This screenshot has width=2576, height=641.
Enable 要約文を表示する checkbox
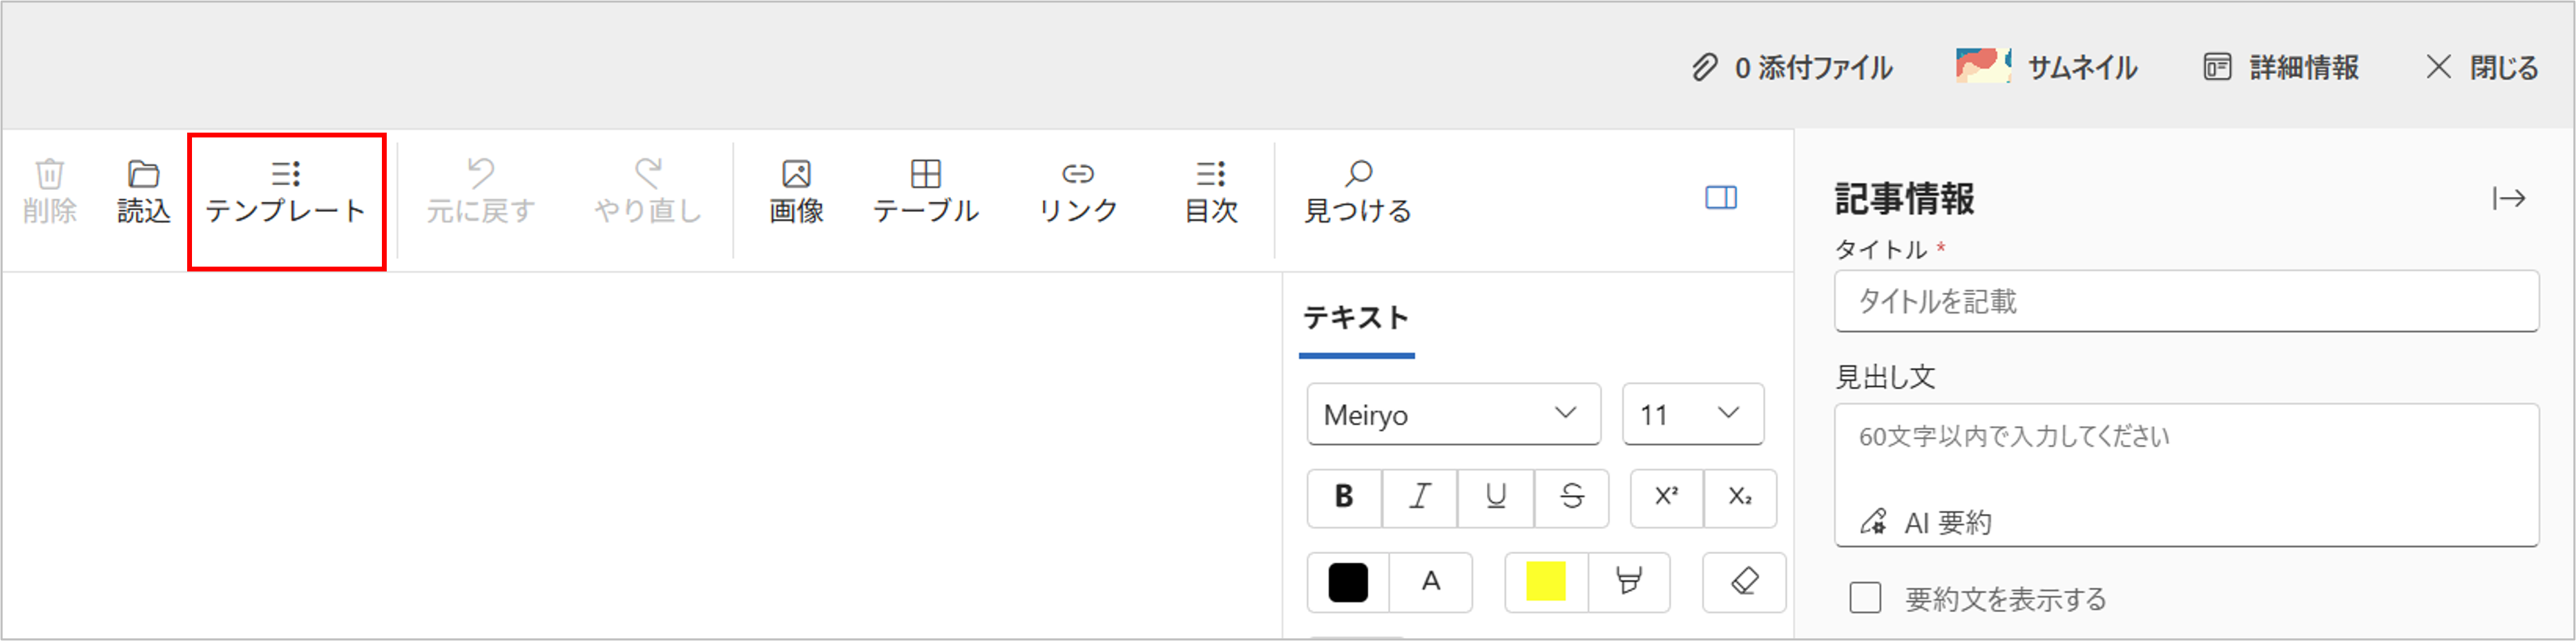(x=1864, y=598)
